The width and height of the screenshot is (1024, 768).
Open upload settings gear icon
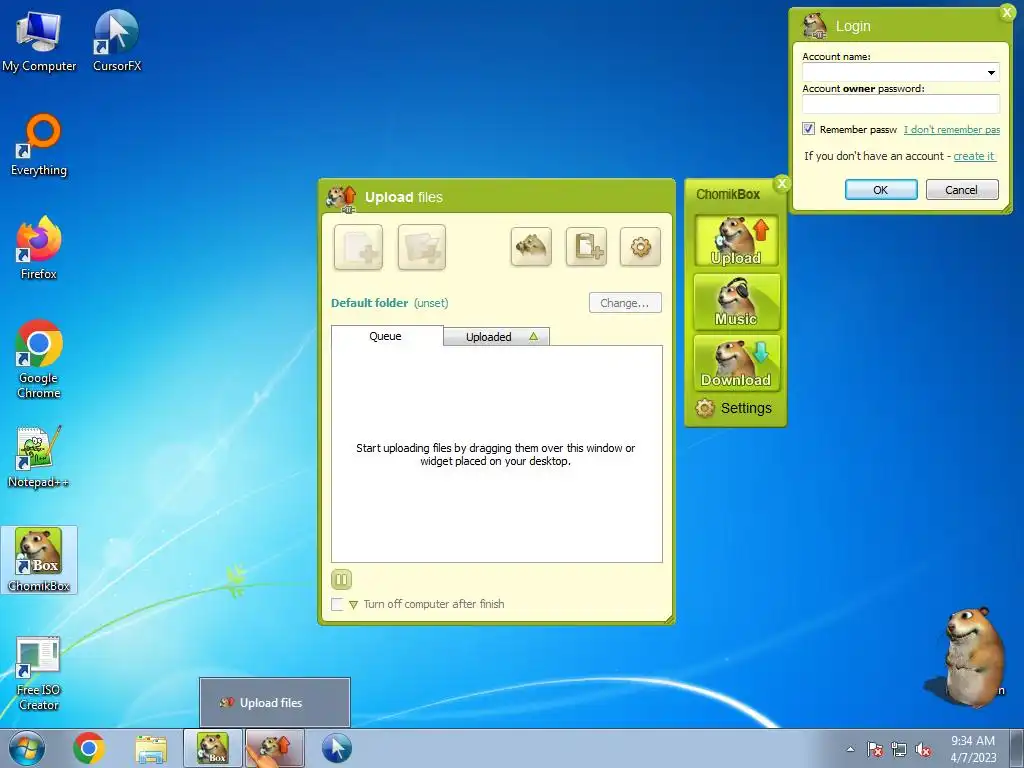(x=640, y=246)
